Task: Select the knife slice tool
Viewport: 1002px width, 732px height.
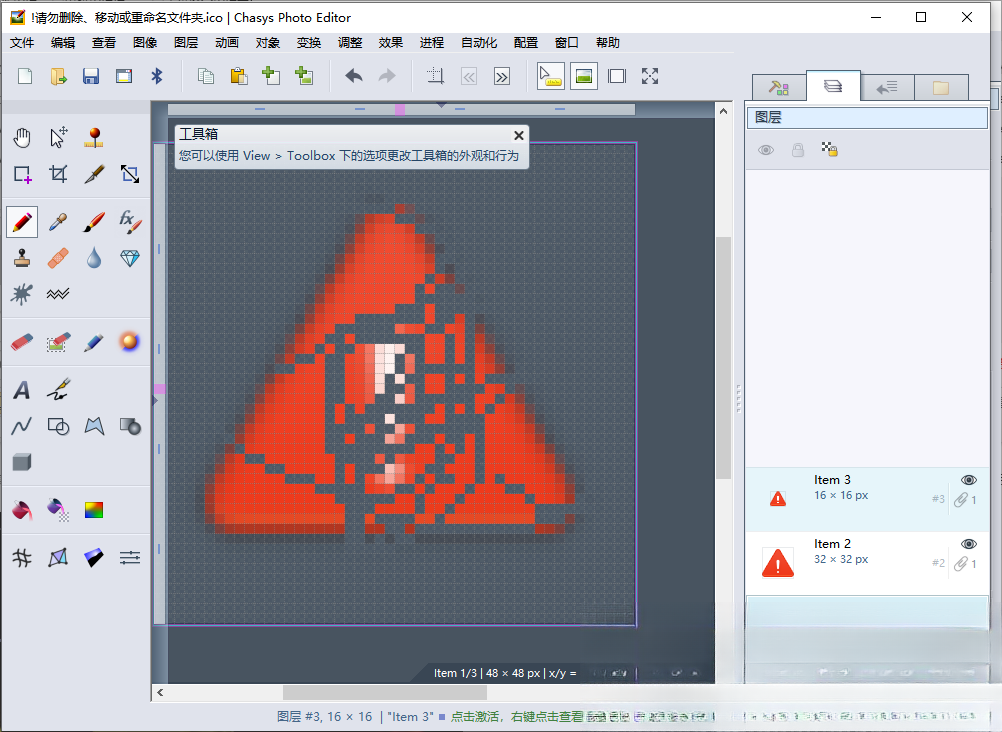Action: (94, 174)
